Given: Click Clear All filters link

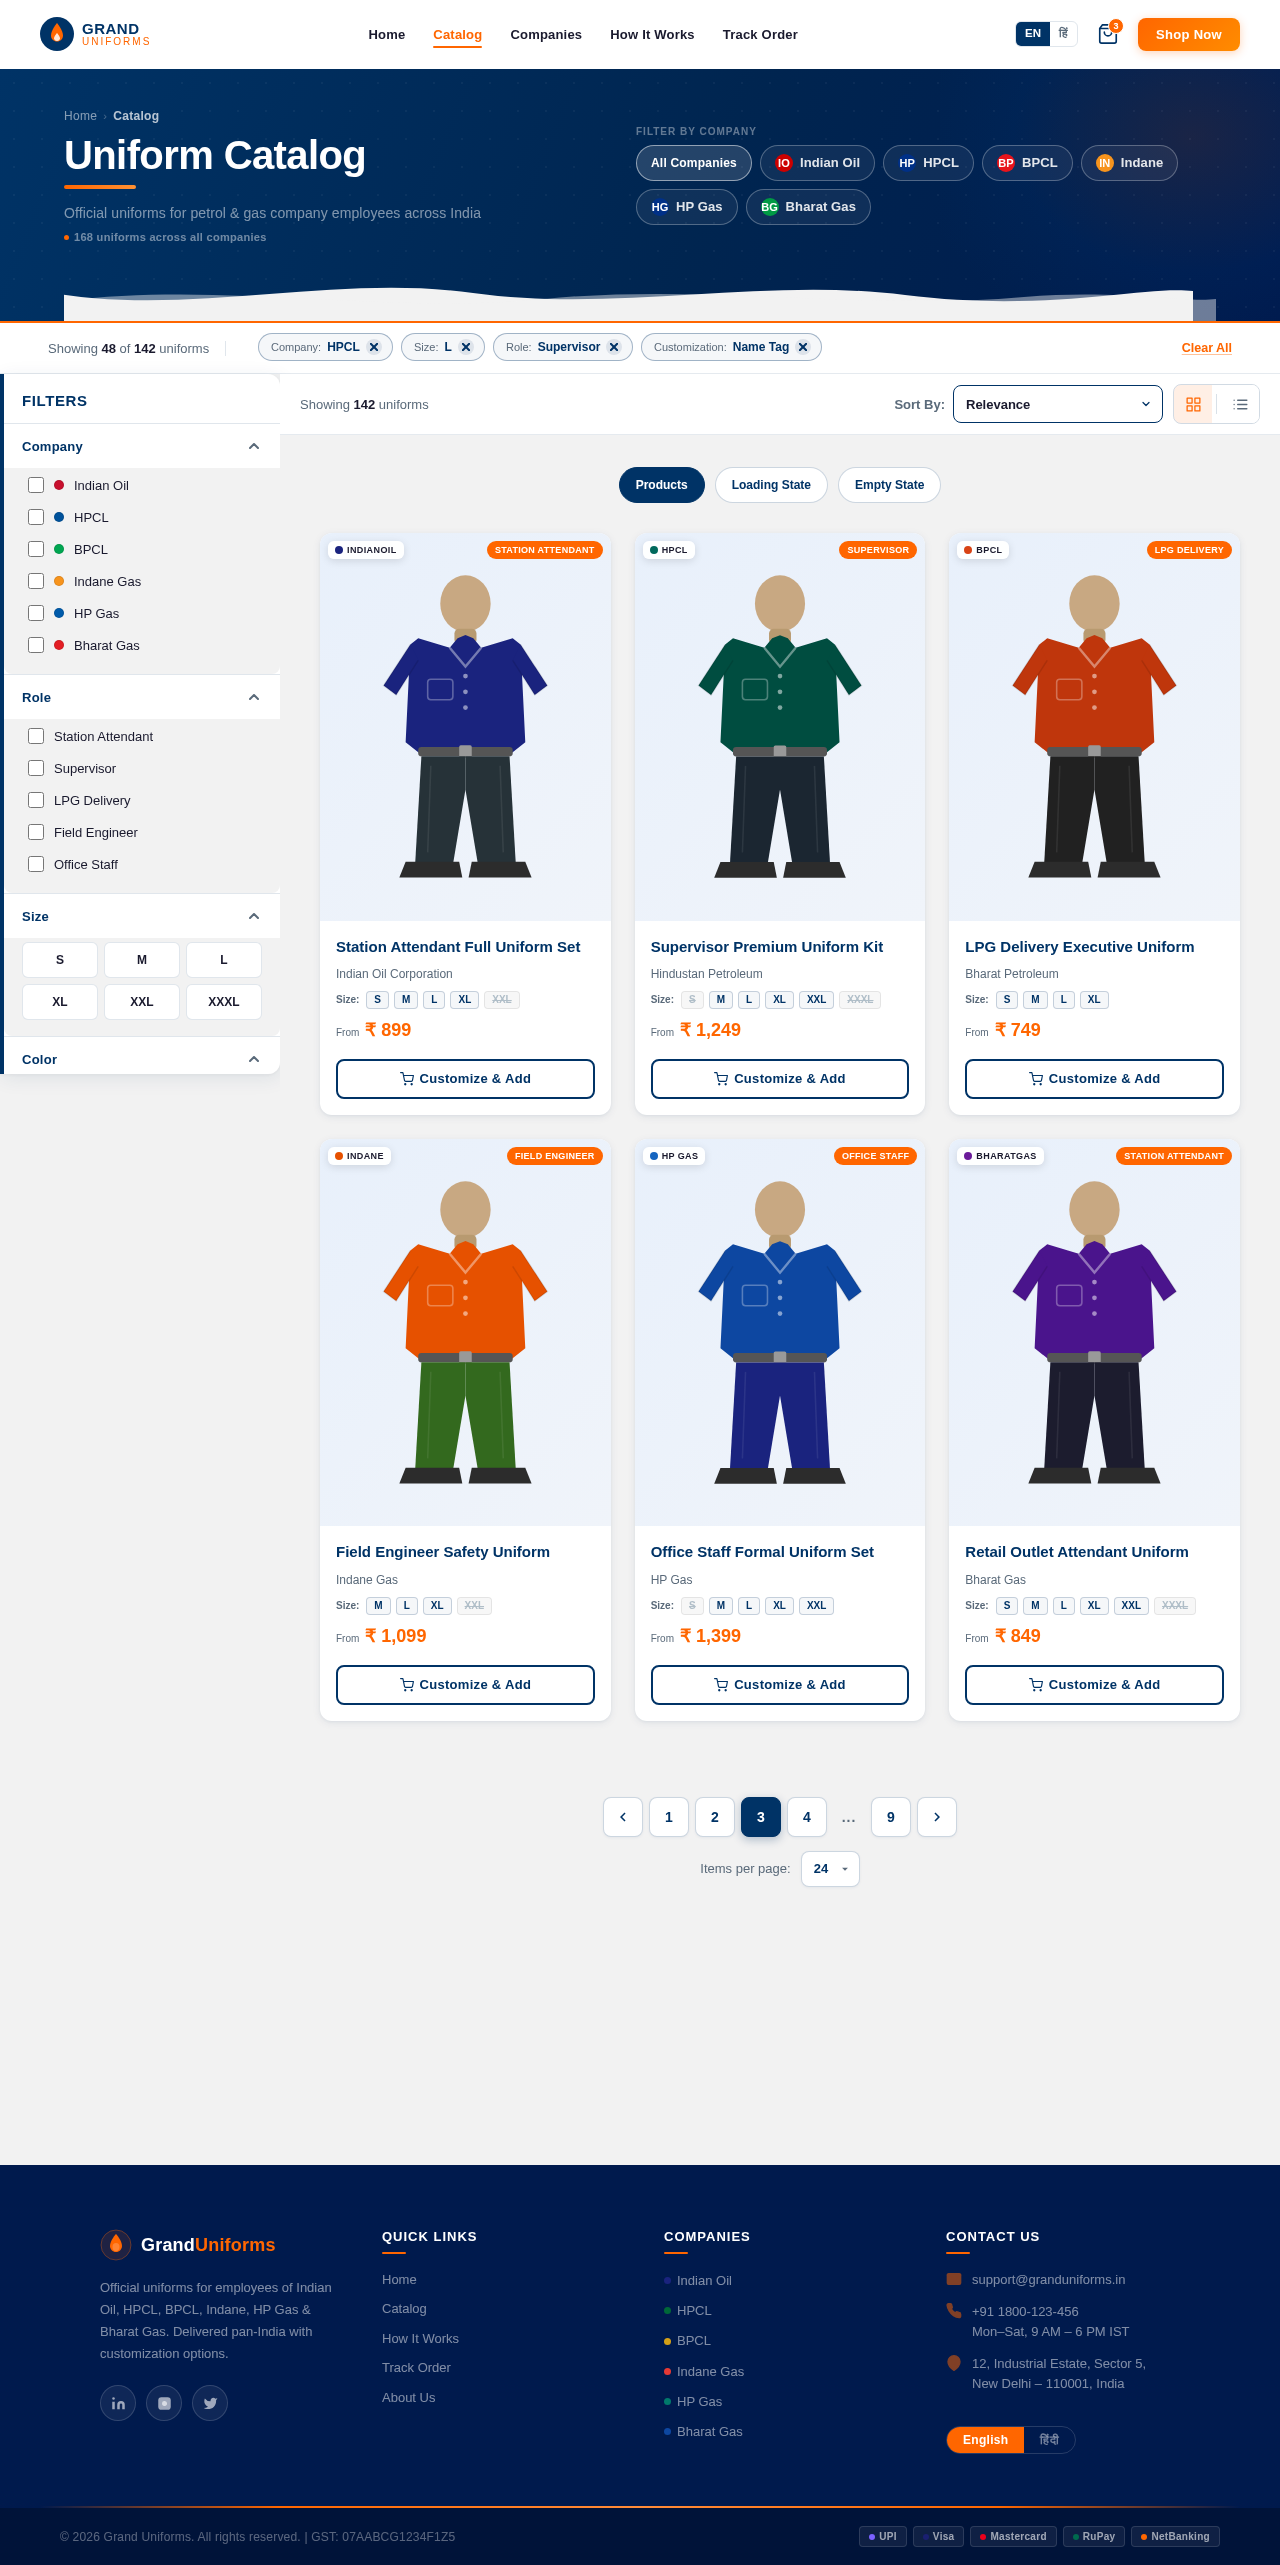Looking at the screenshot, I should pos(1206,348).
